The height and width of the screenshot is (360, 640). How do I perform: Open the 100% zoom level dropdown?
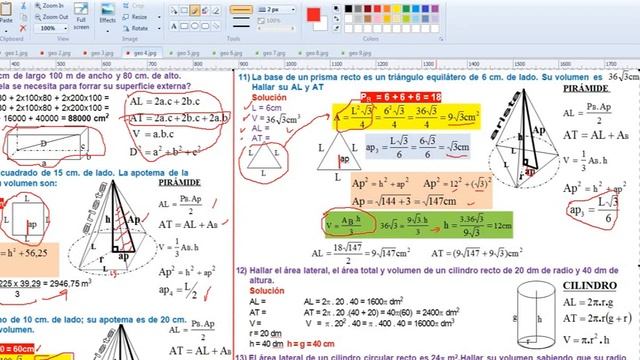(66, 28)
